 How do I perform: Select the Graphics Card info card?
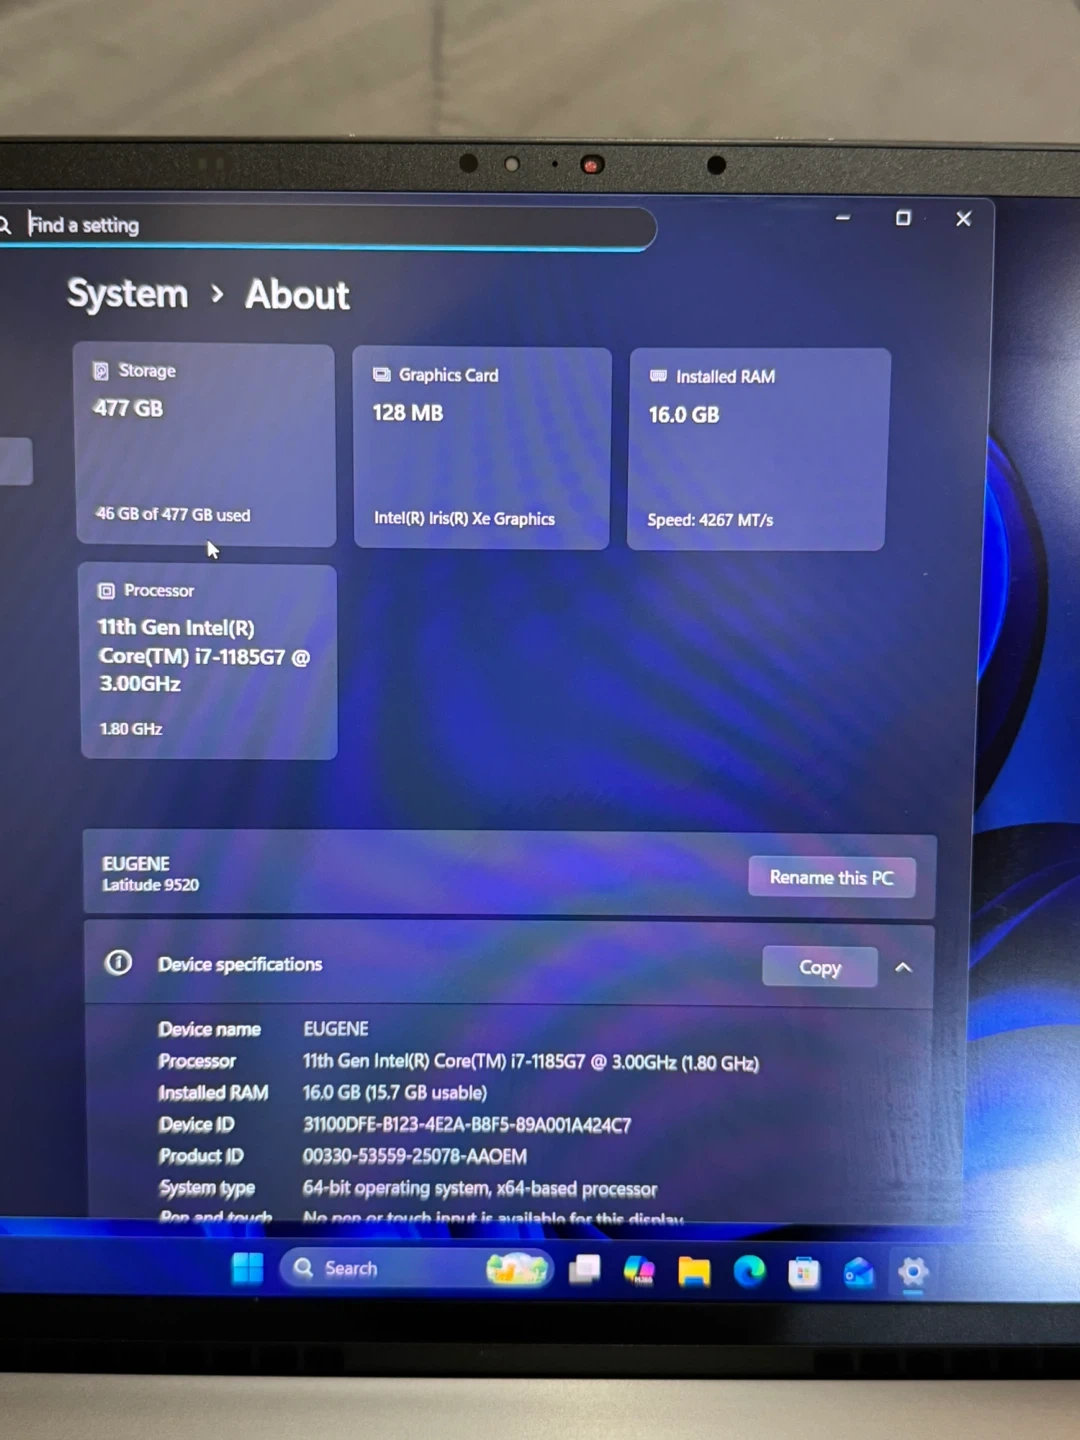(481, 448)
